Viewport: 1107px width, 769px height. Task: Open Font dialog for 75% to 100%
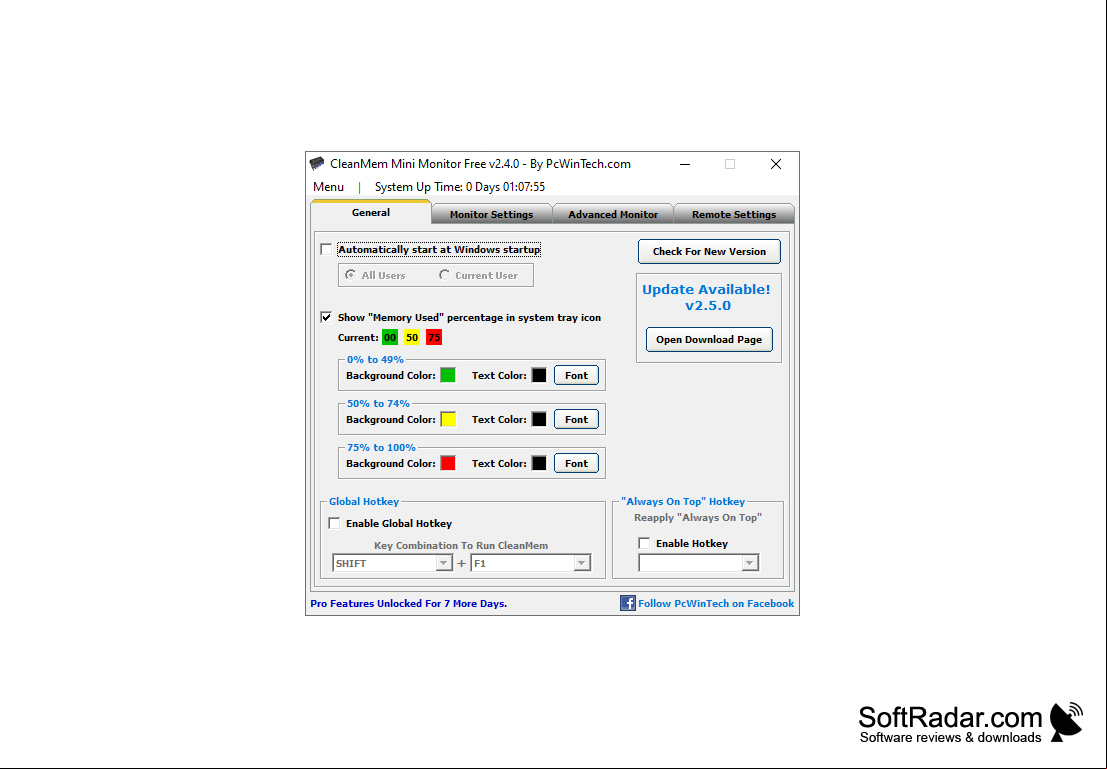(x=576, y=463)
